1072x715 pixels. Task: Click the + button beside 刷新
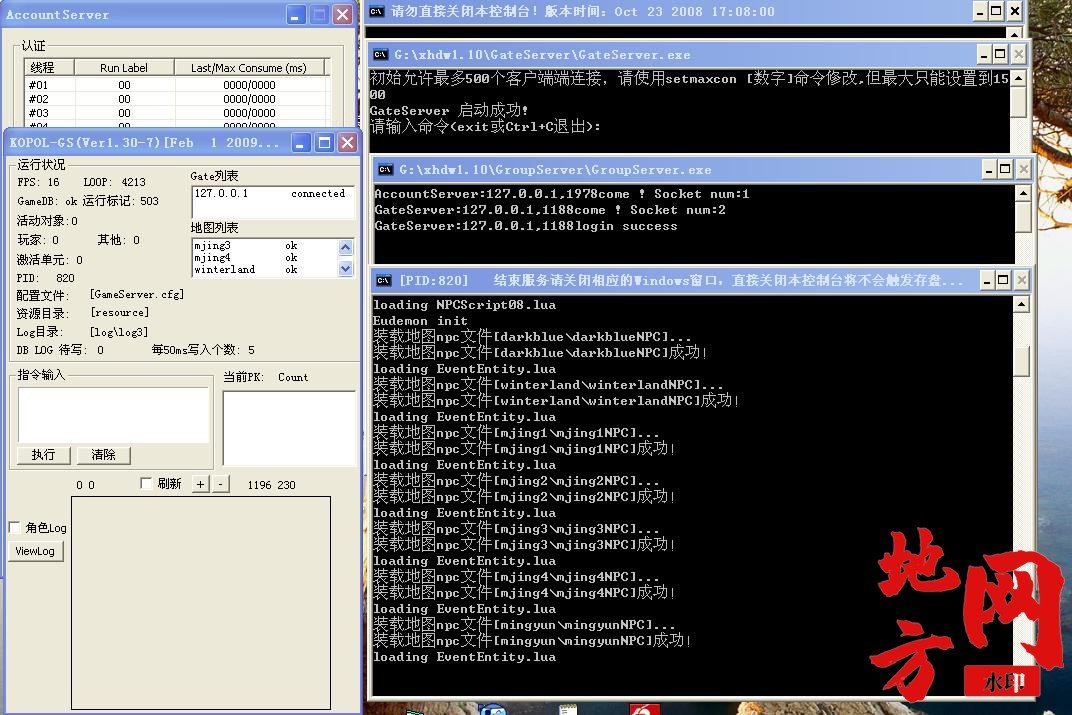200,485
